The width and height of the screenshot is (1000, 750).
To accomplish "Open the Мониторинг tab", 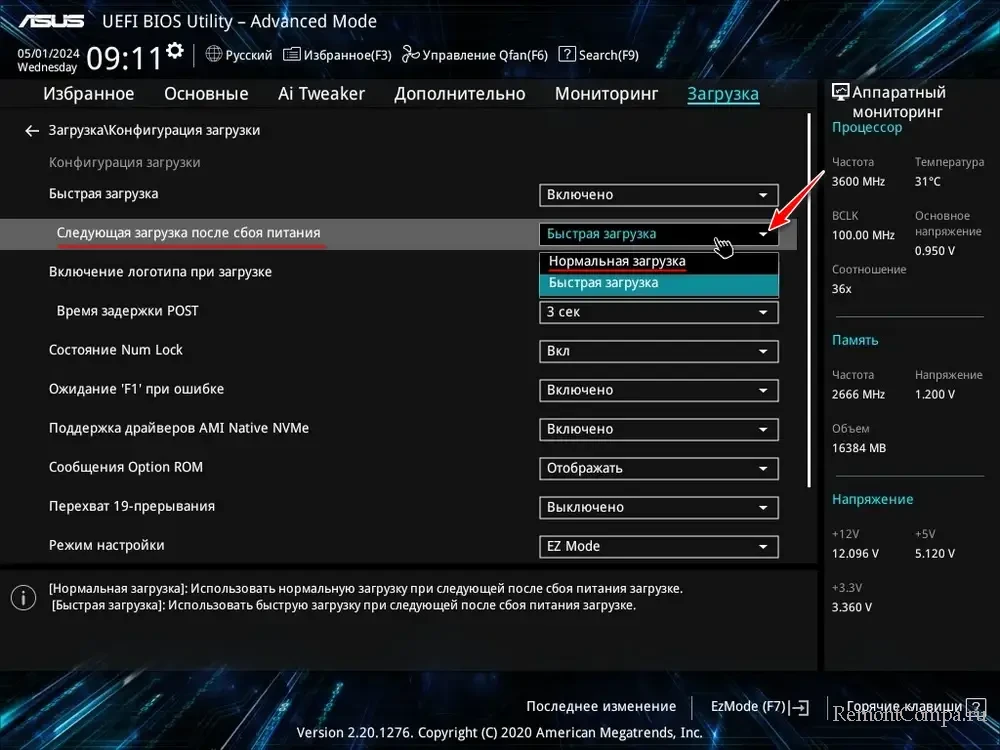I will tap(606, 94).
